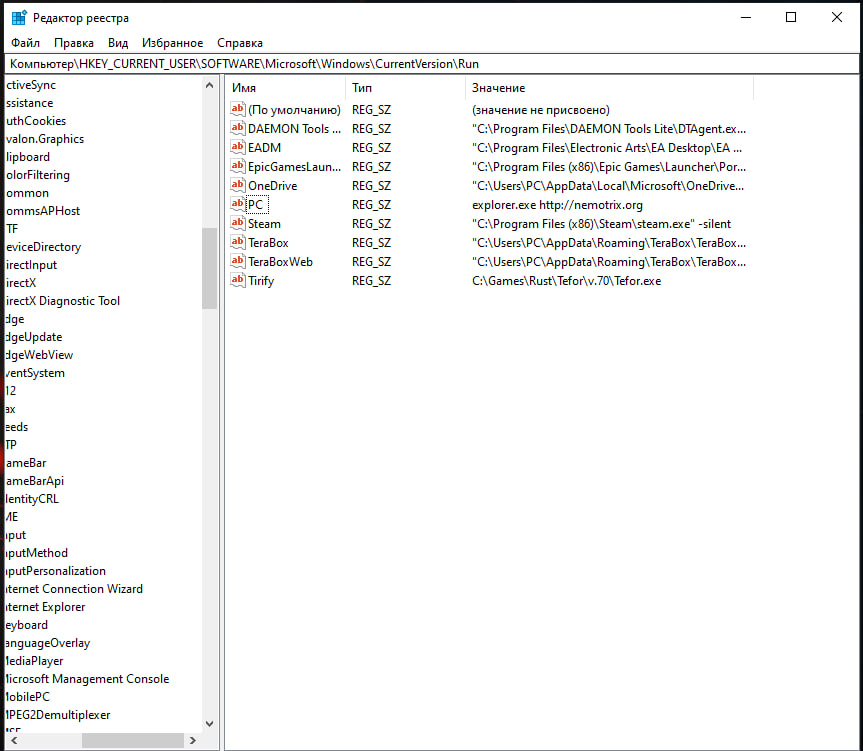The width and height of the screenshot is (863, 751).
Task: Select the Internet Explorer key in tree
Action: tap(45, 607)
